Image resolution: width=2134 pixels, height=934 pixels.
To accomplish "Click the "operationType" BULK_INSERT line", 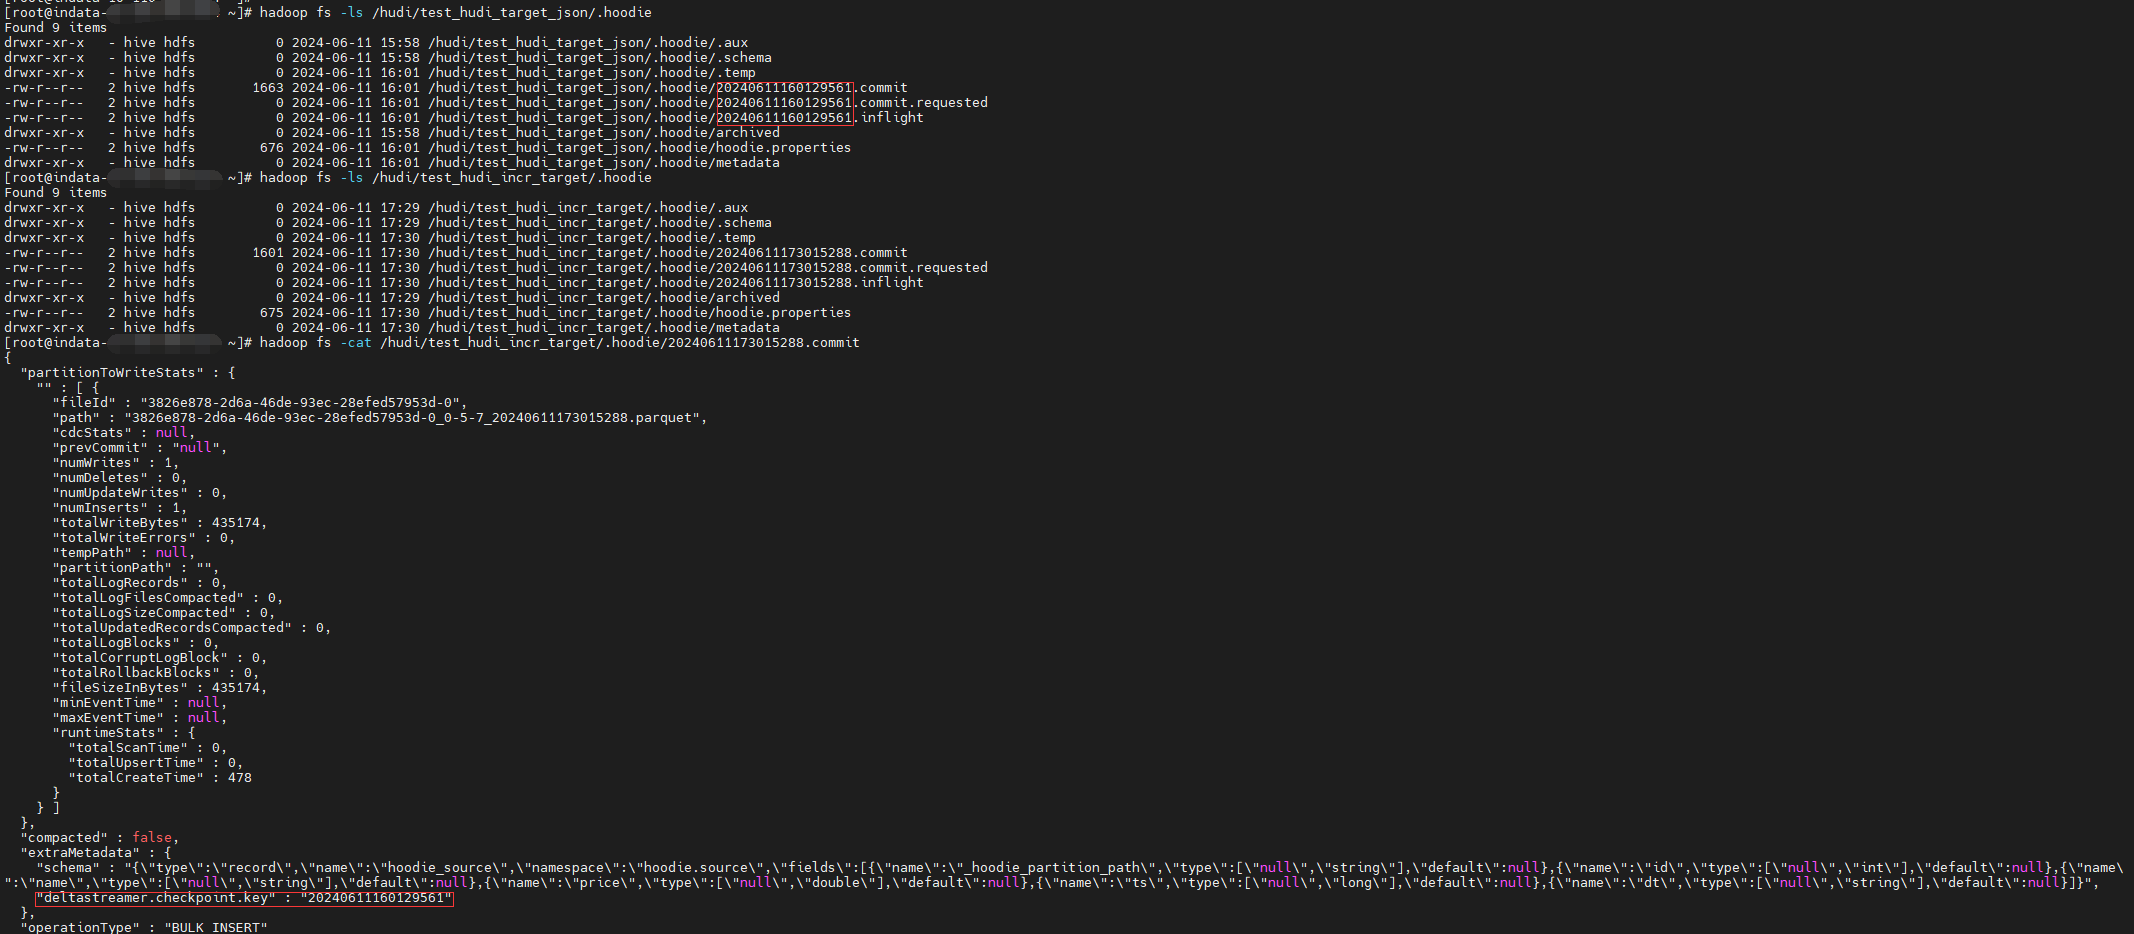I will click(144, 927).
